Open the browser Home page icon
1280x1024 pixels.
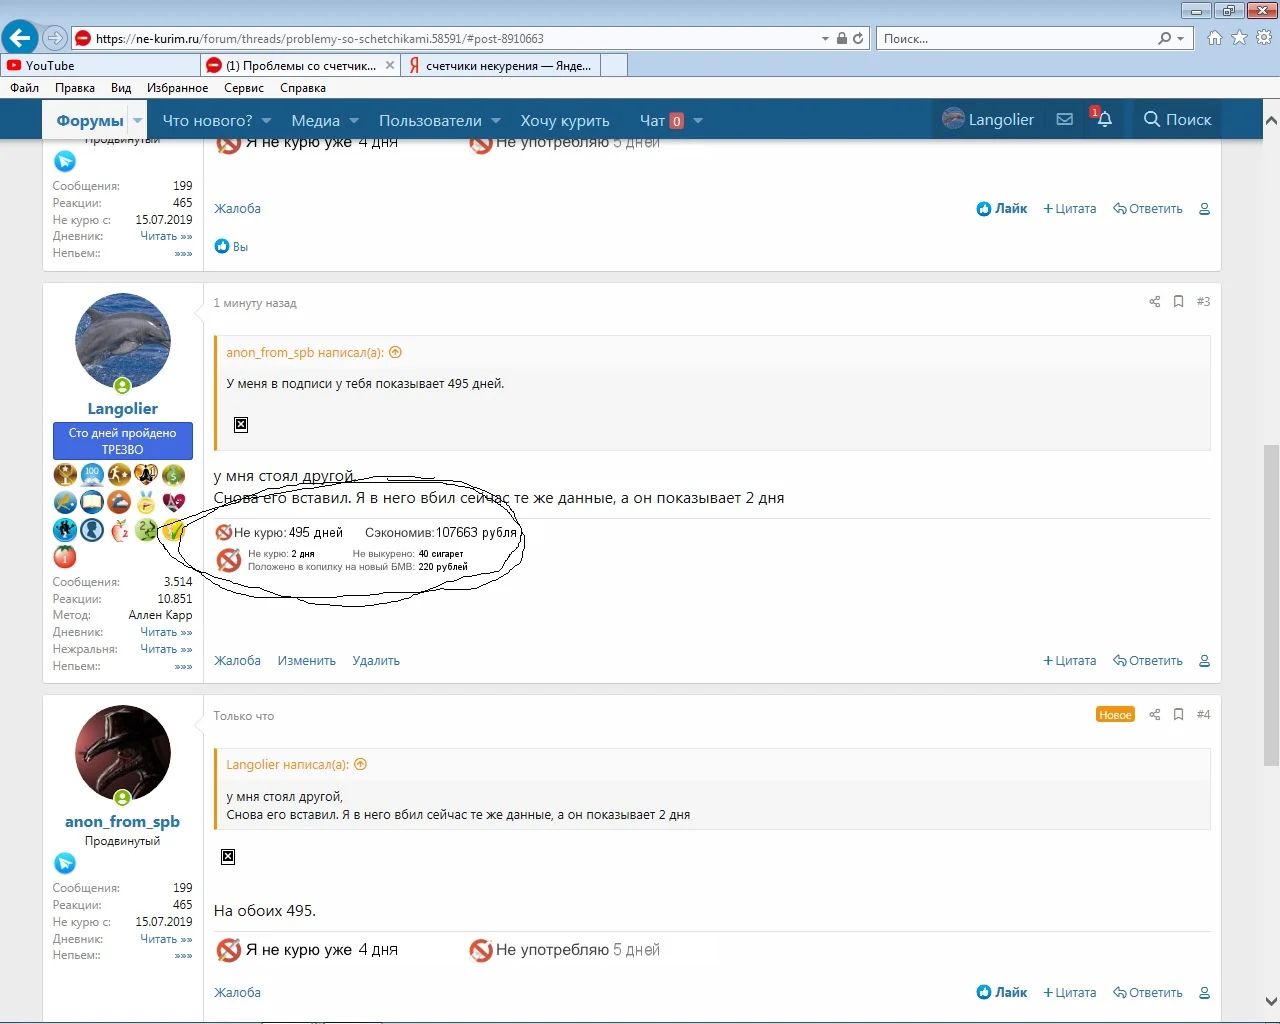pyautogui.click(x=1215, y=38)
